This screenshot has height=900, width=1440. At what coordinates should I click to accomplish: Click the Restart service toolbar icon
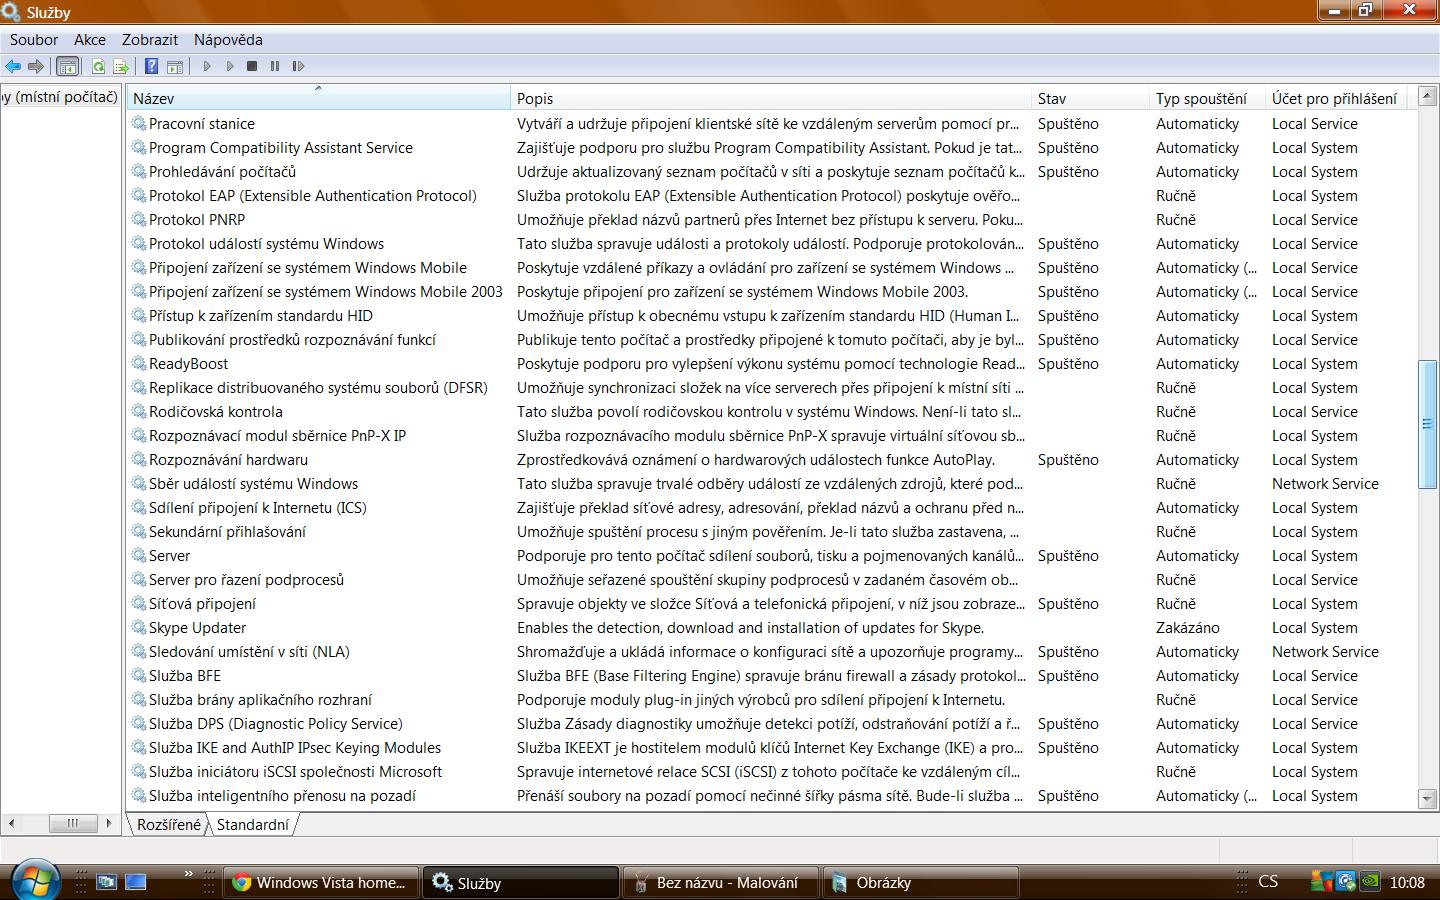coord(298,66)
